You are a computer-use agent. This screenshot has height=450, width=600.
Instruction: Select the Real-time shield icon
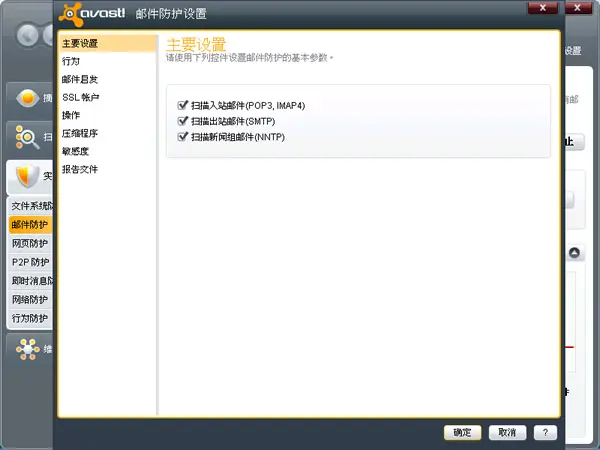tap(28, 176)
